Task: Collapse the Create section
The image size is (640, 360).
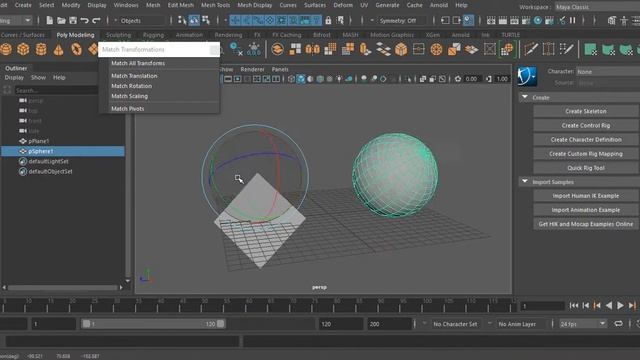Action: pyautogui.click(x=525, y=97)
